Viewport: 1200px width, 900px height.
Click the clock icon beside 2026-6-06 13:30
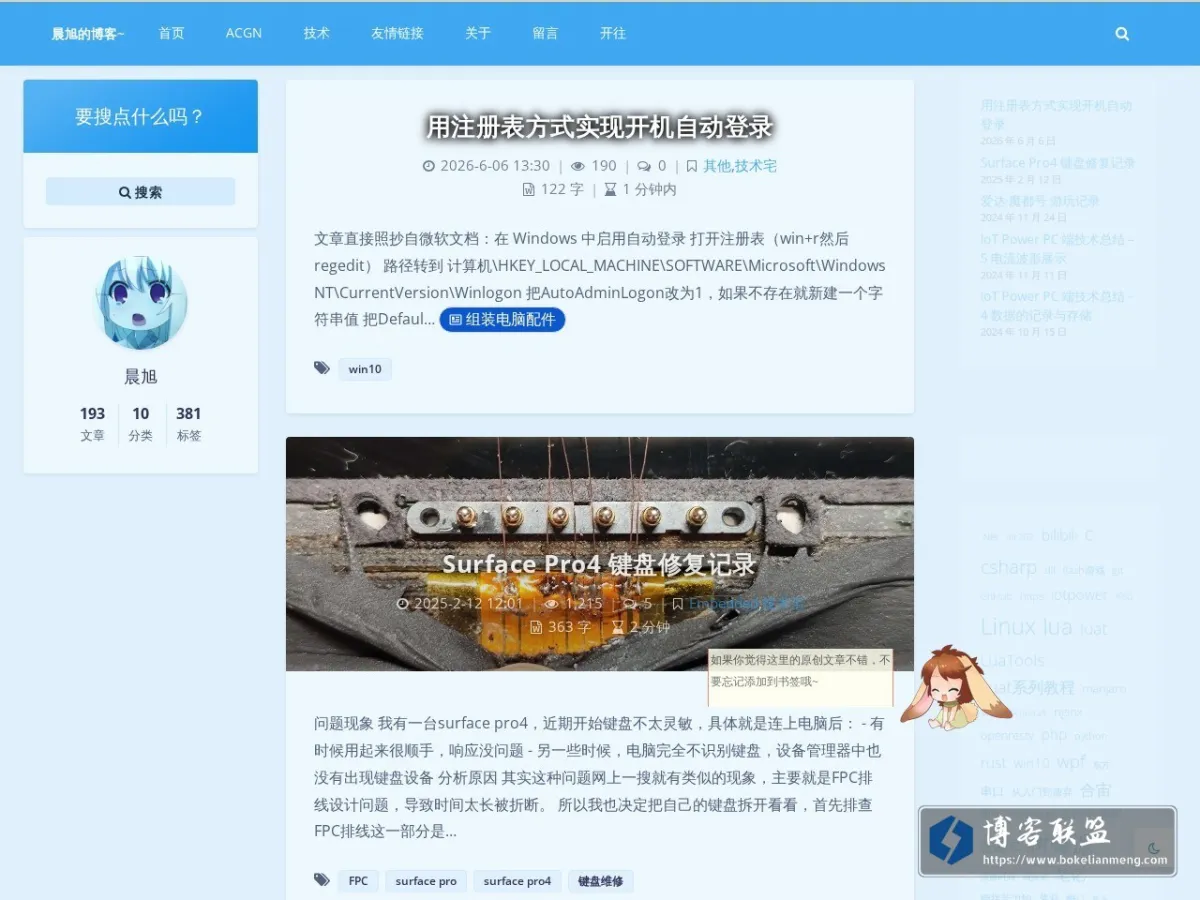pyautogui.click(x=429, y=166)
